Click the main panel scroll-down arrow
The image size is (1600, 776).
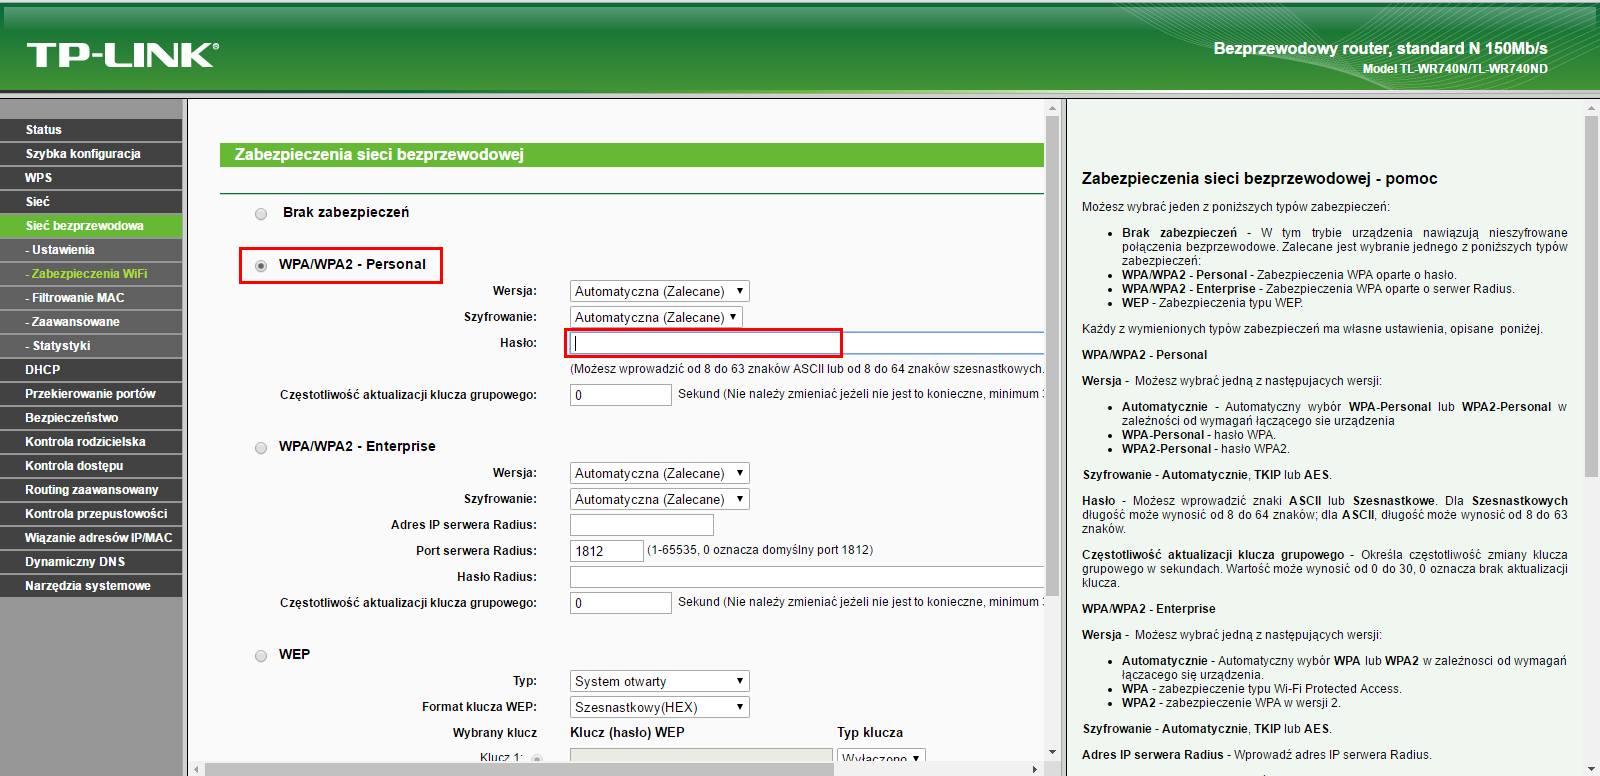(1052, 752)
